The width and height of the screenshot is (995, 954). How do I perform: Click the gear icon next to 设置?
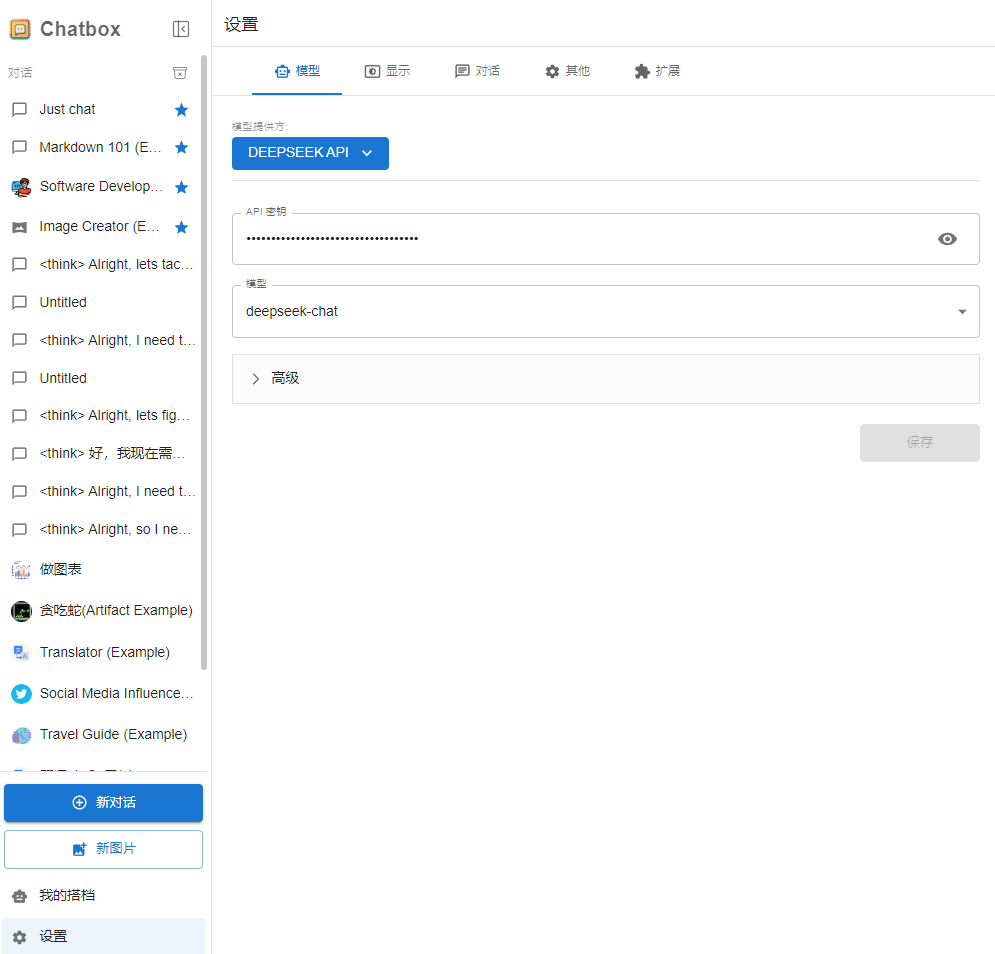tap(20, 937)
